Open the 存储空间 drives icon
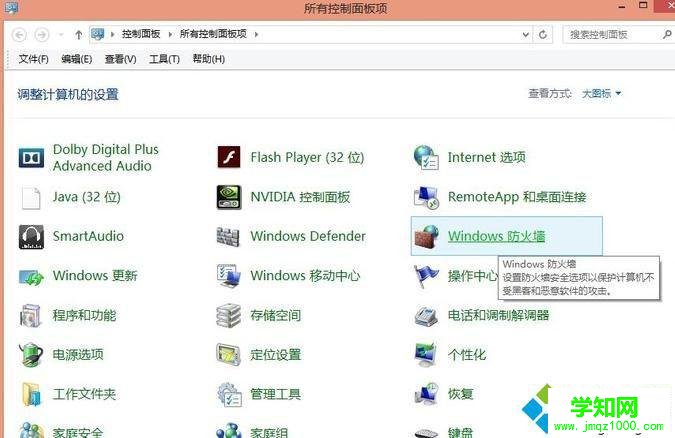Viewport: 675px width, 438px height. point(229,315)
